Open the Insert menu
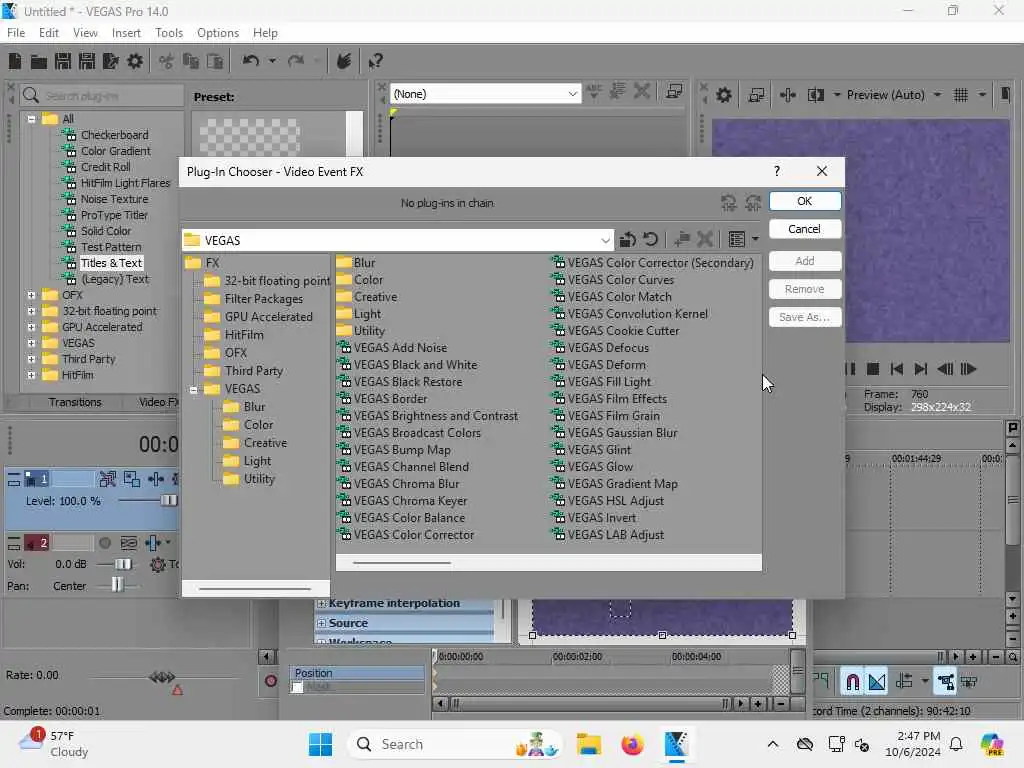This screenshot has height=768, width=1024. 126,33
